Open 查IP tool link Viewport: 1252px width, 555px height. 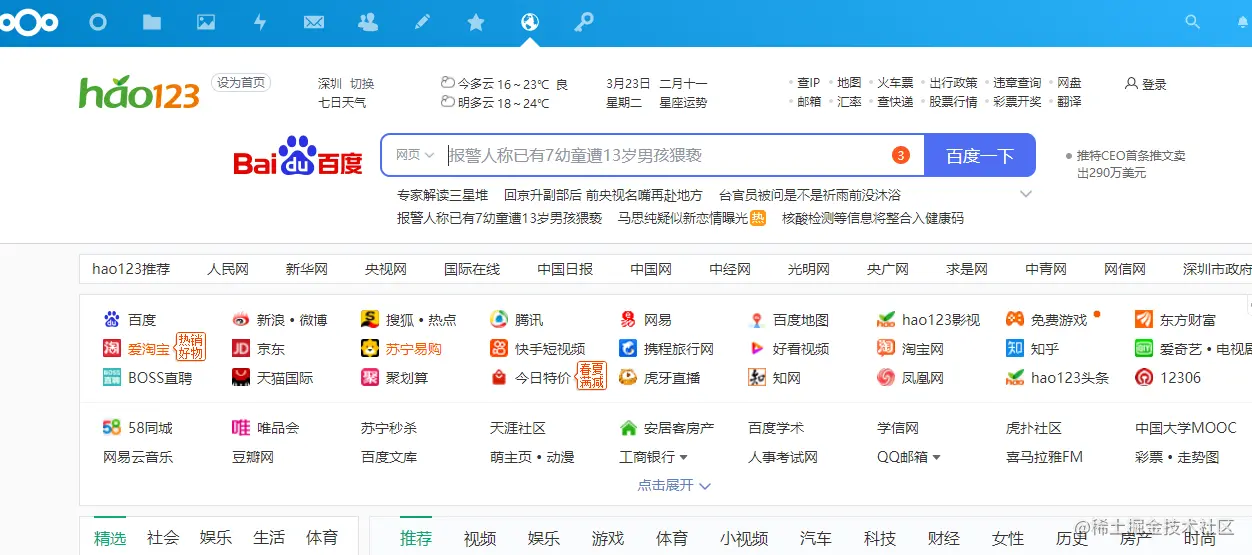tap(808, 83)
